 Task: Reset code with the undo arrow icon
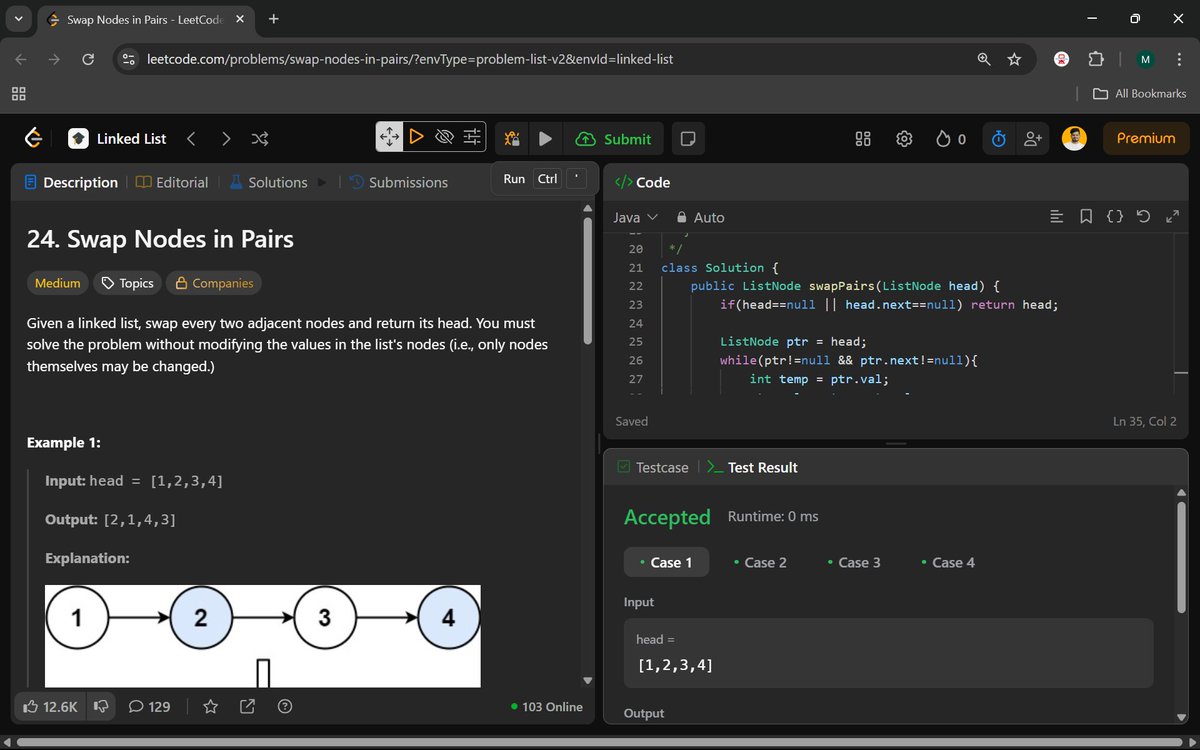(x=1144, y=217)
